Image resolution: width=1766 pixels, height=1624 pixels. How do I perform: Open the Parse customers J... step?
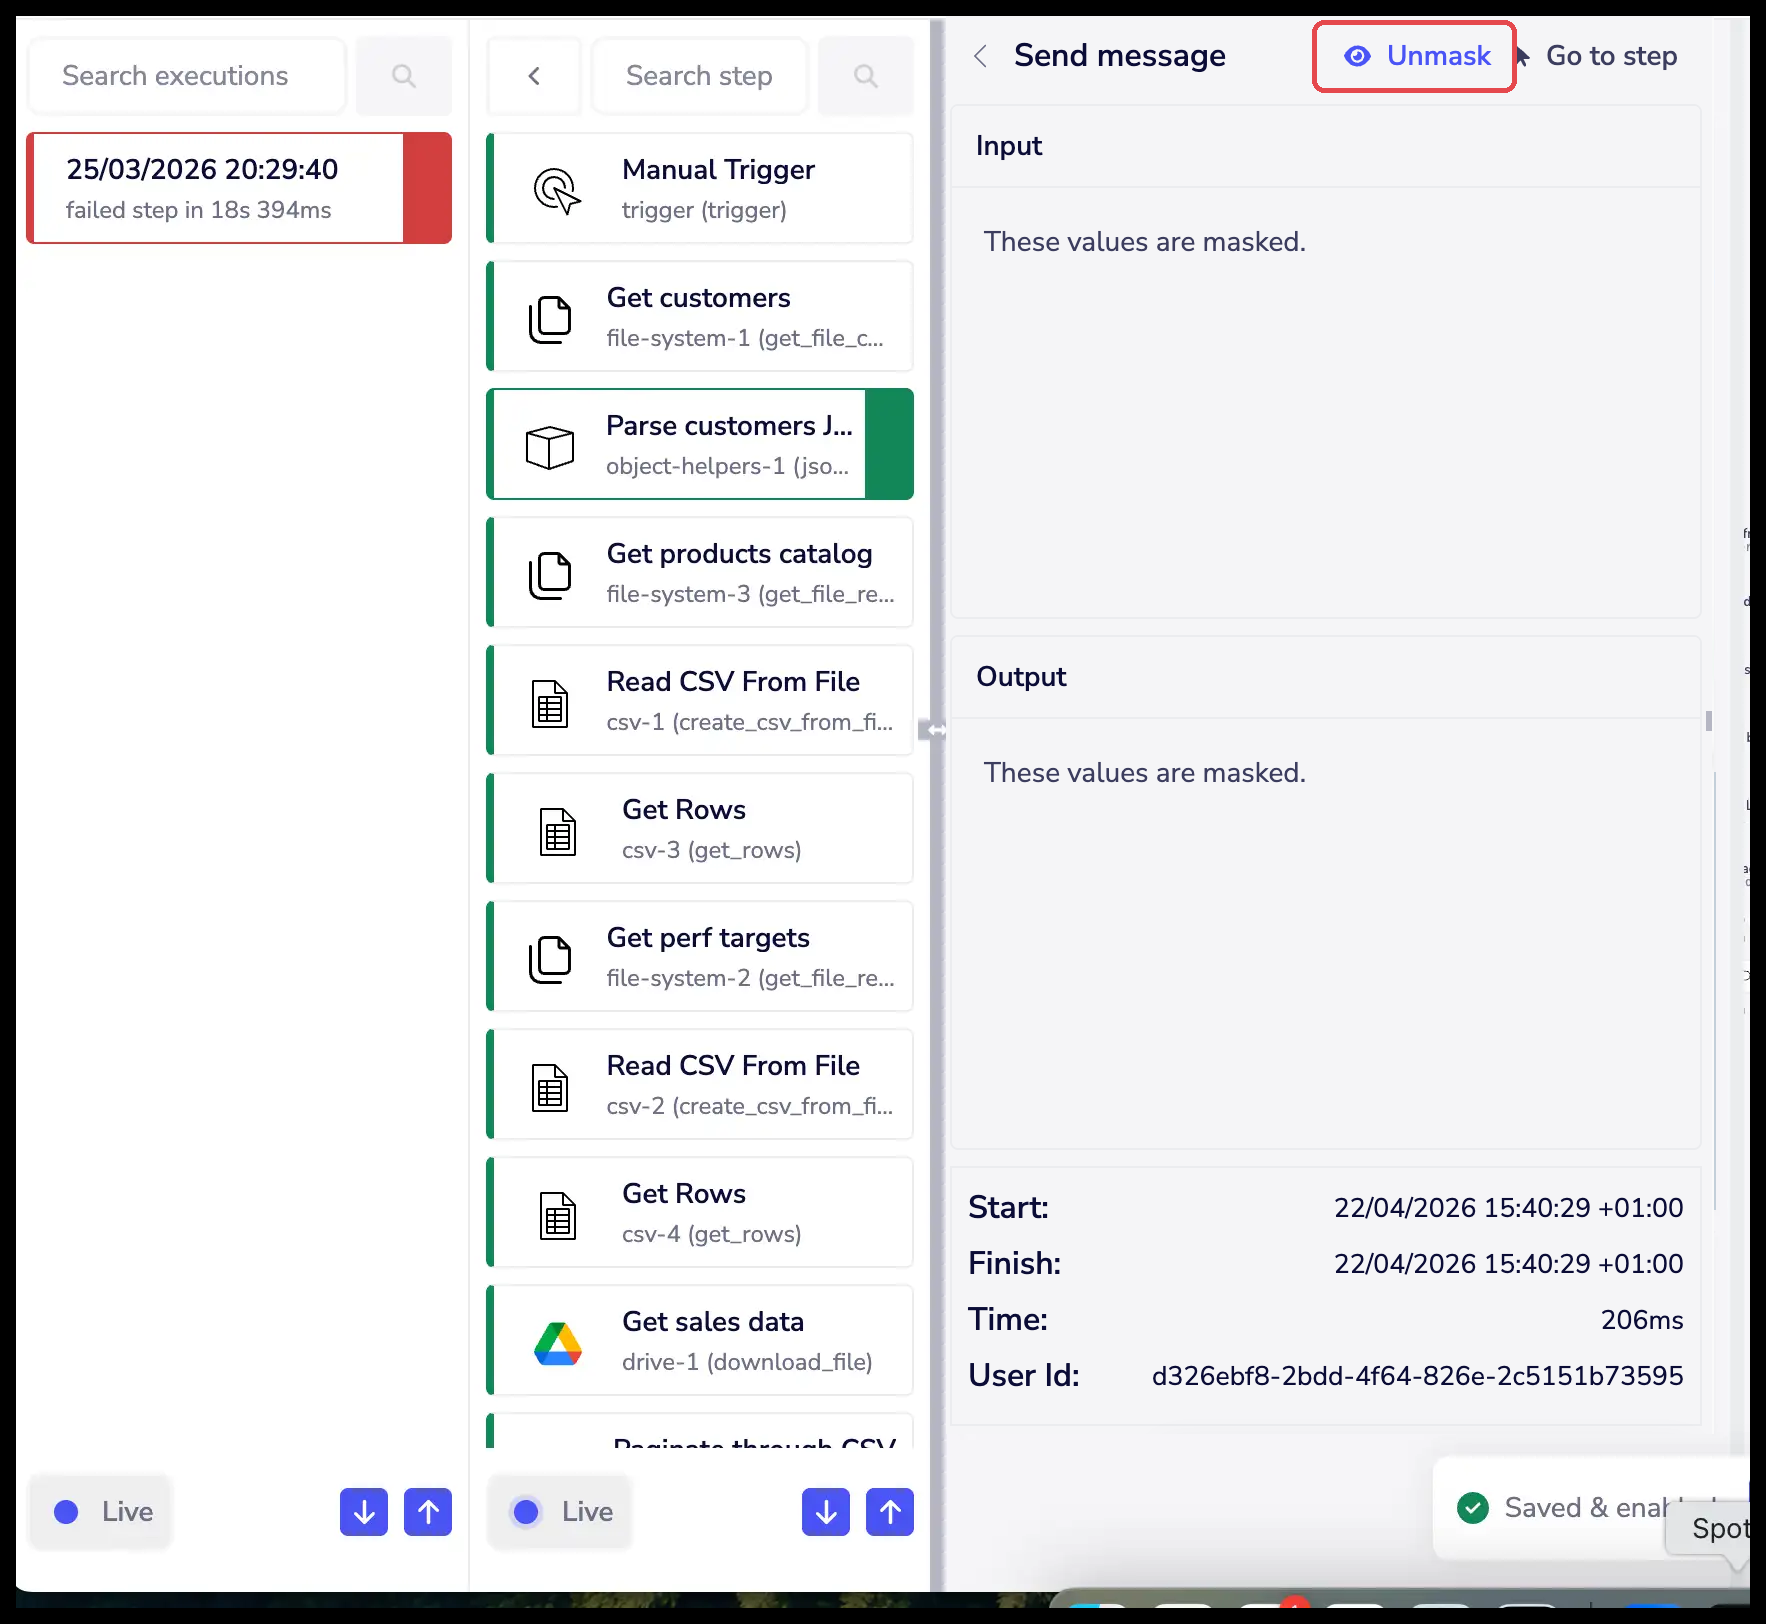click(700, 444)
